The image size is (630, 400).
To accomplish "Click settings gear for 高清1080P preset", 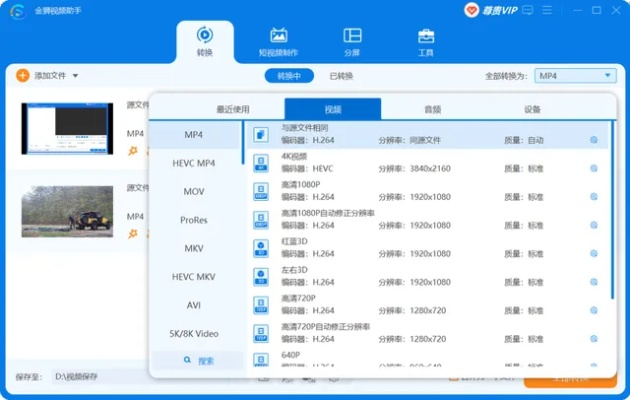I will click(594, 197).
